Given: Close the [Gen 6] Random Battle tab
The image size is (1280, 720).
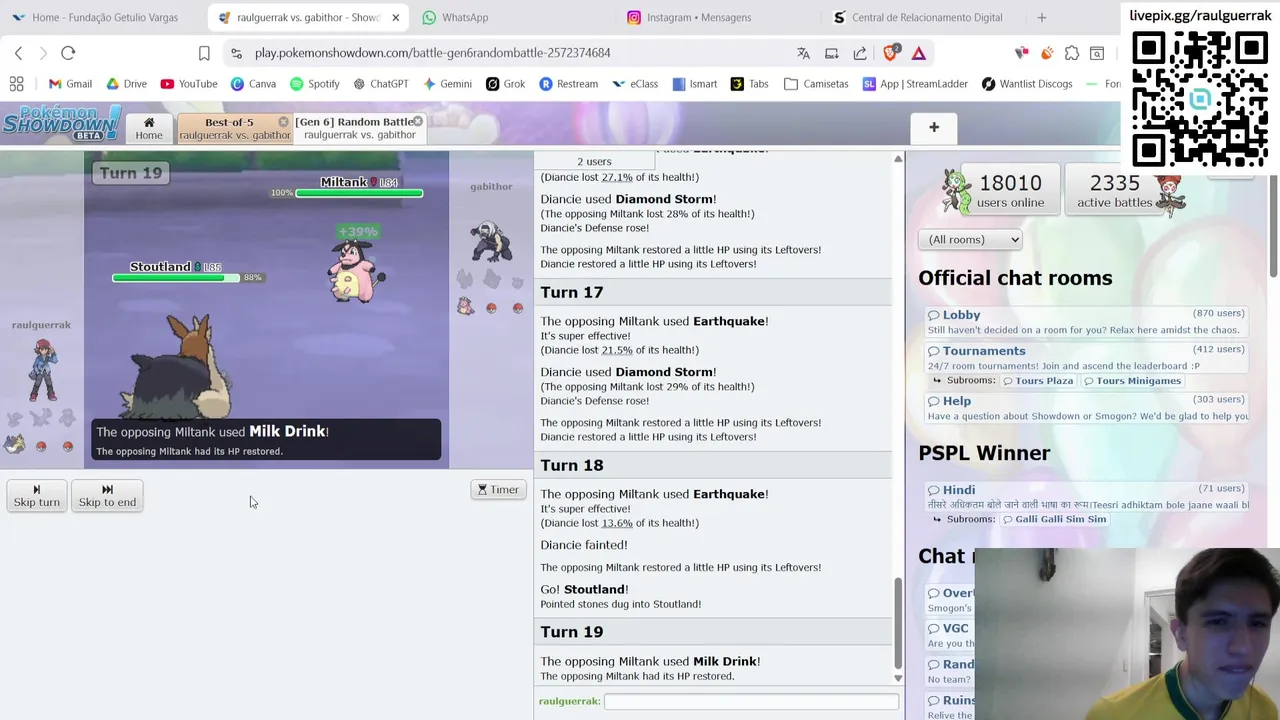Looking at the screenshot, I should pos(418,122).
